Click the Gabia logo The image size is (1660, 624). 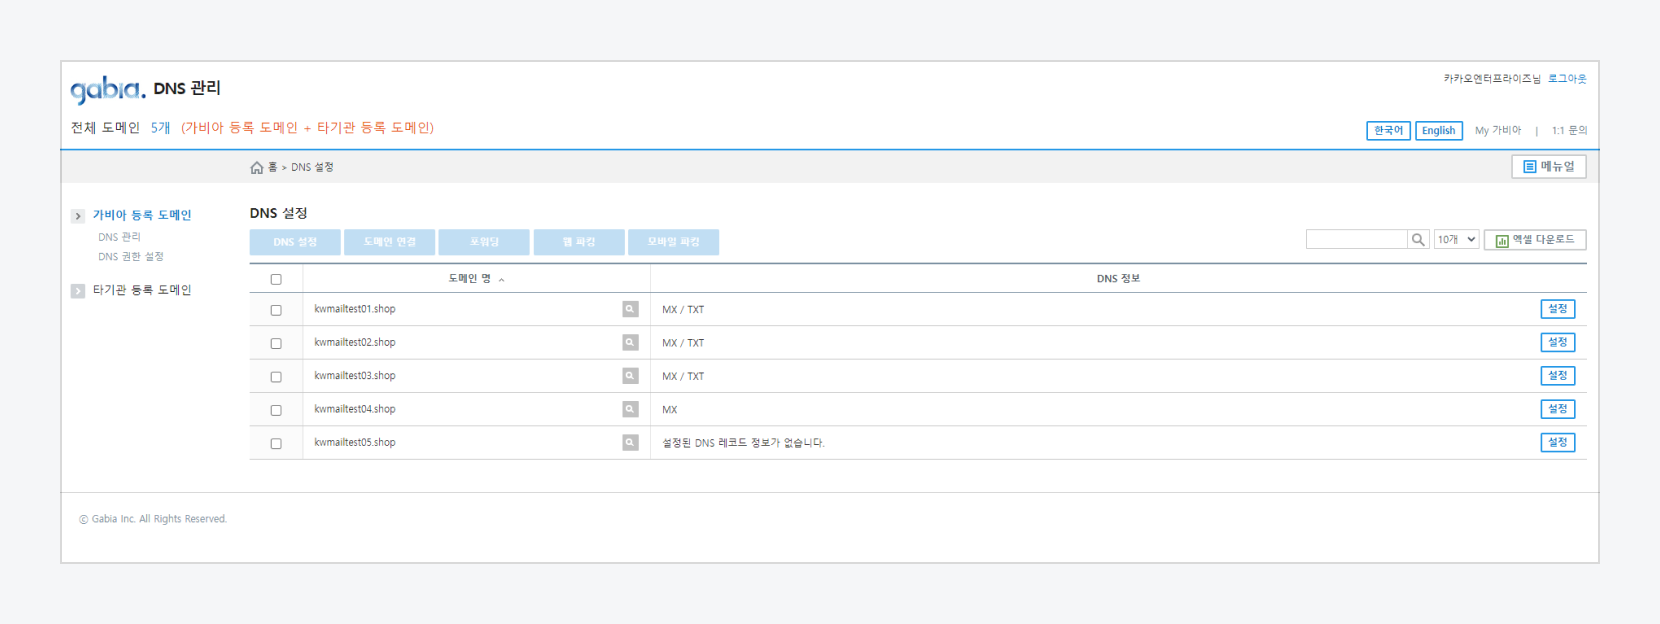(x=107, y=90)
